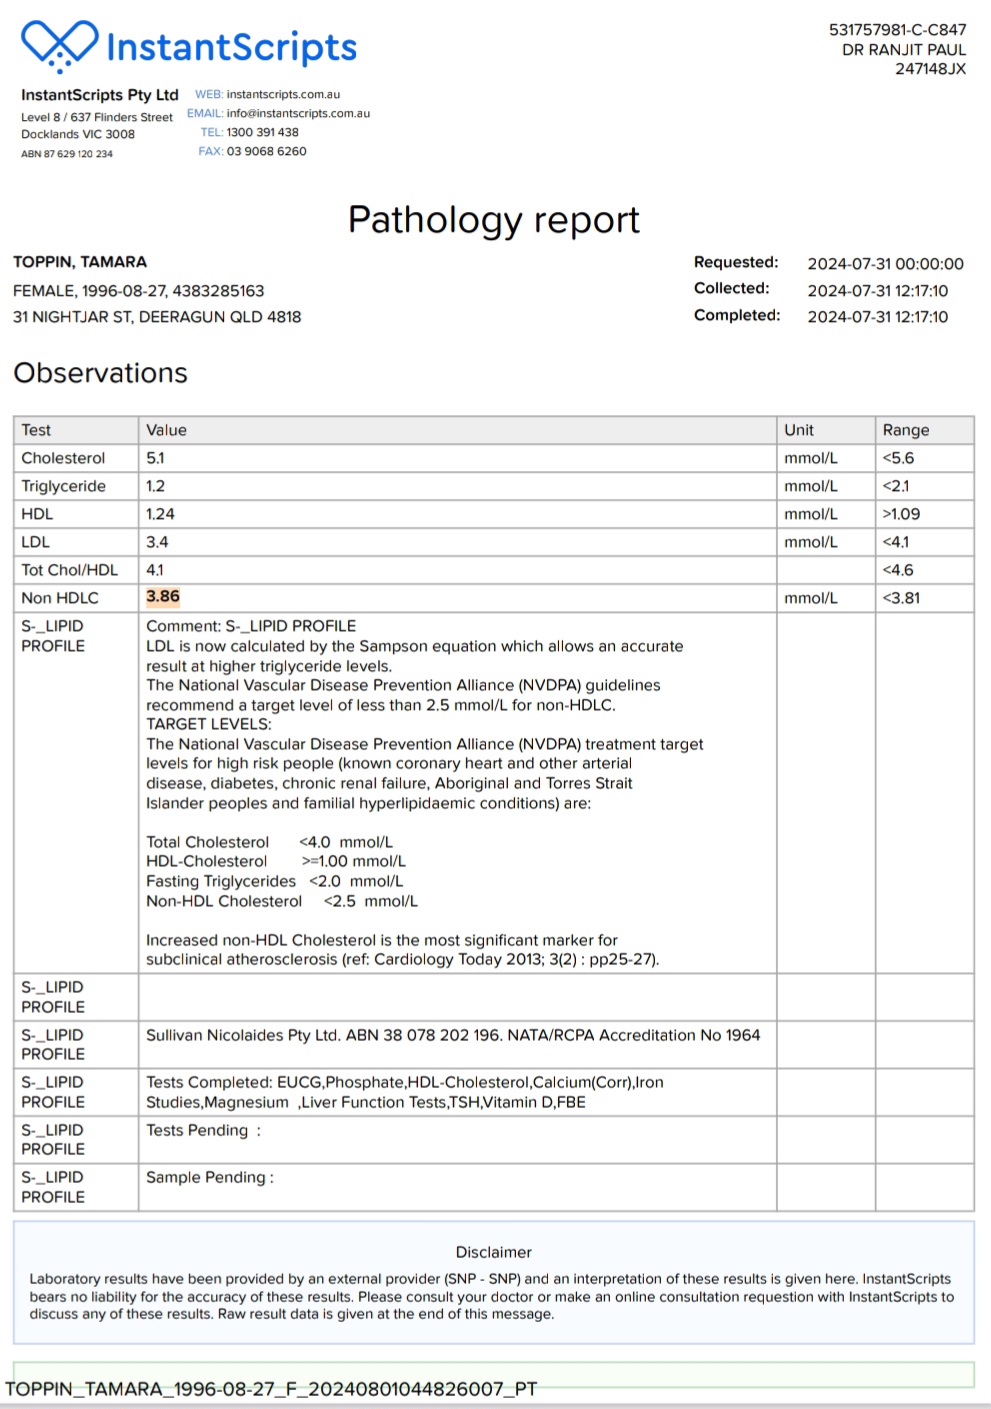Click the Disclaimer heading in the blue box
This screenshot has height=1409, width=991.
tap(493, 1252)
